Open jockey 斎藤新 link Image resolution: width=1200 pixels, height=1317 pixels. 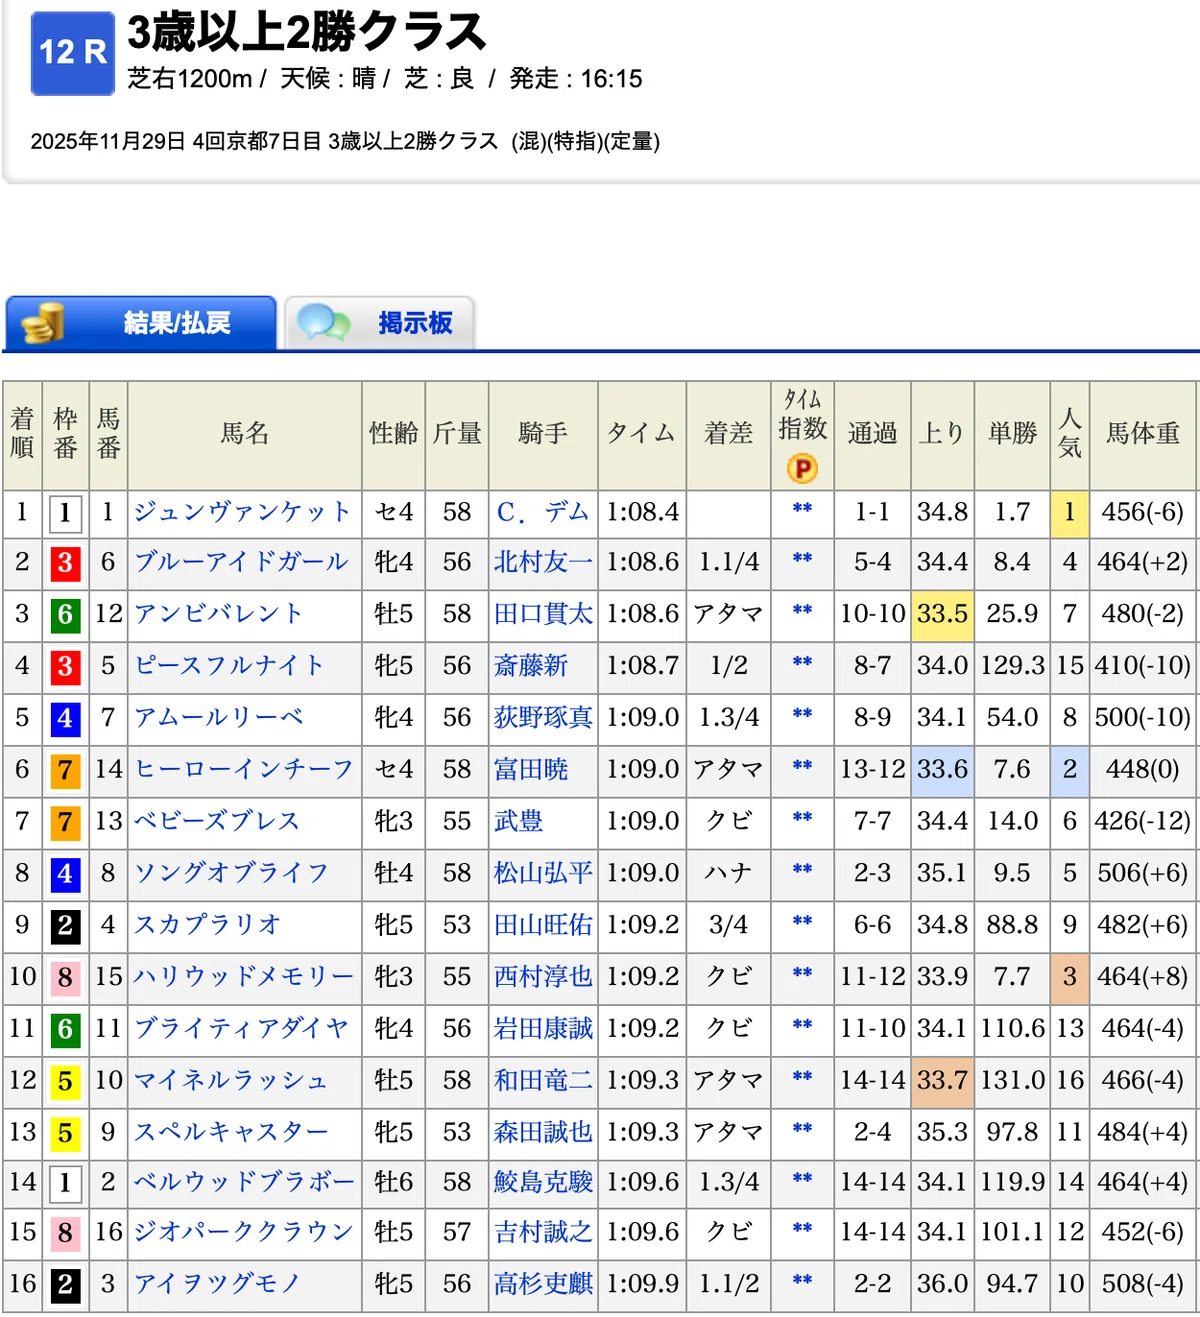[x=531, y=666]
